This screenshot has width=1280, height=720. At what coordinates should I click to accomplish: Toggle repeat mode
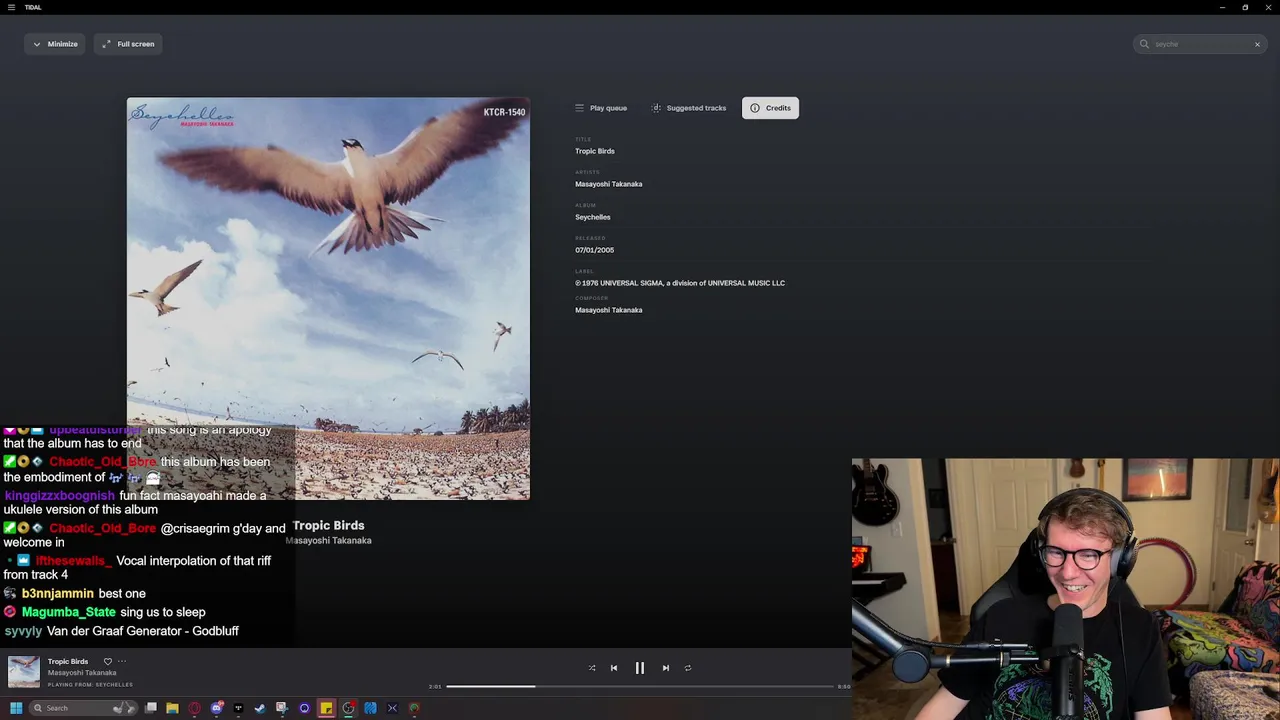(x=688, y=668)
